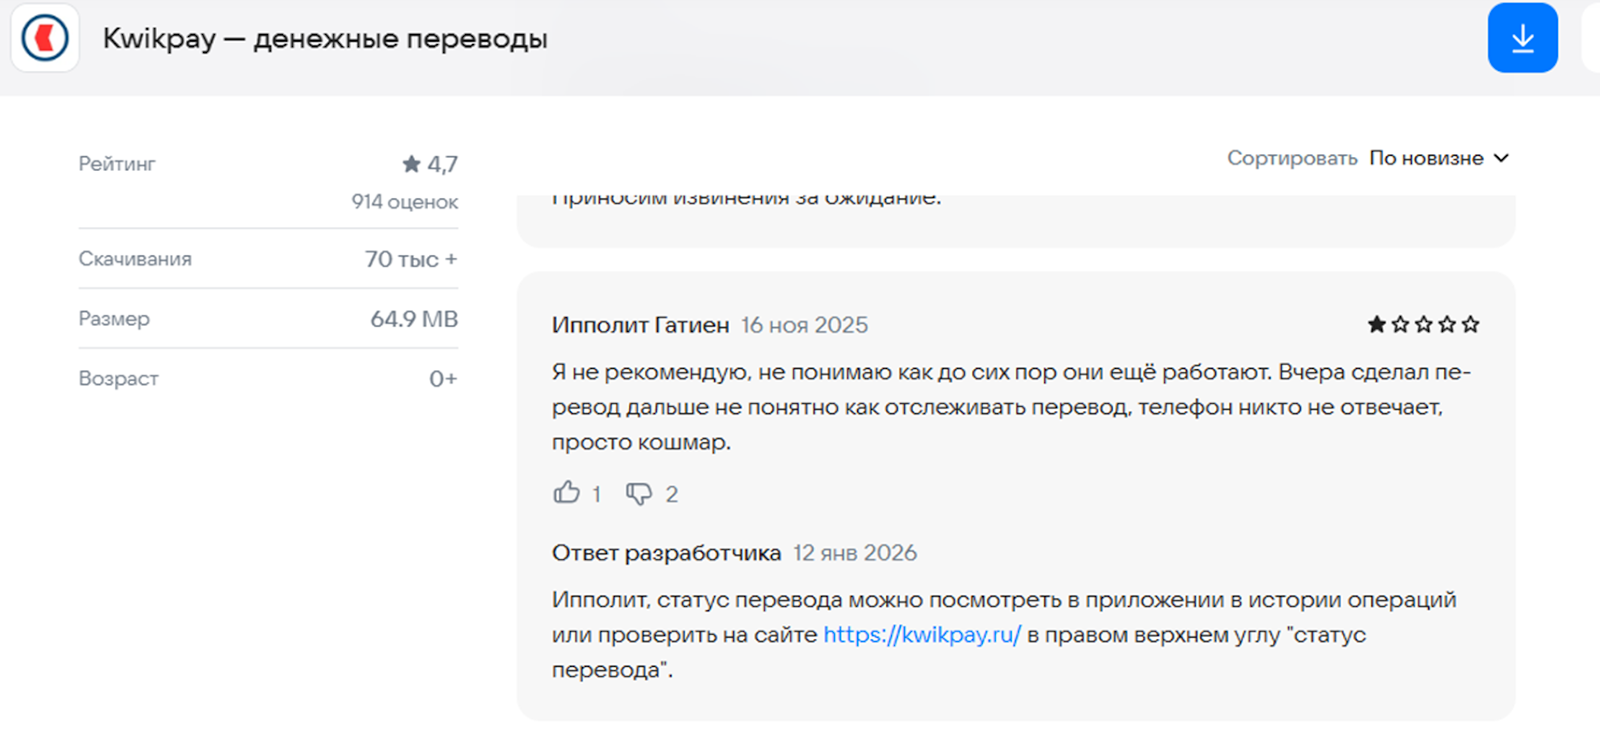The width and height of the screenshot is (1600, 738).
Task: Open the sort order dropdown 'По новизне'
Action: tap(1439, 158)
